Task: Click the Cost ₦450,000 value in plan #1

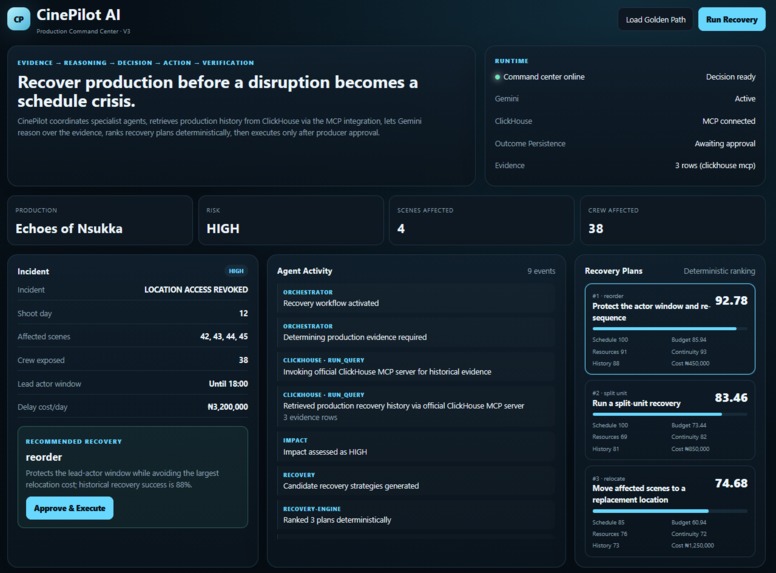Action: [x=690, y=364]
